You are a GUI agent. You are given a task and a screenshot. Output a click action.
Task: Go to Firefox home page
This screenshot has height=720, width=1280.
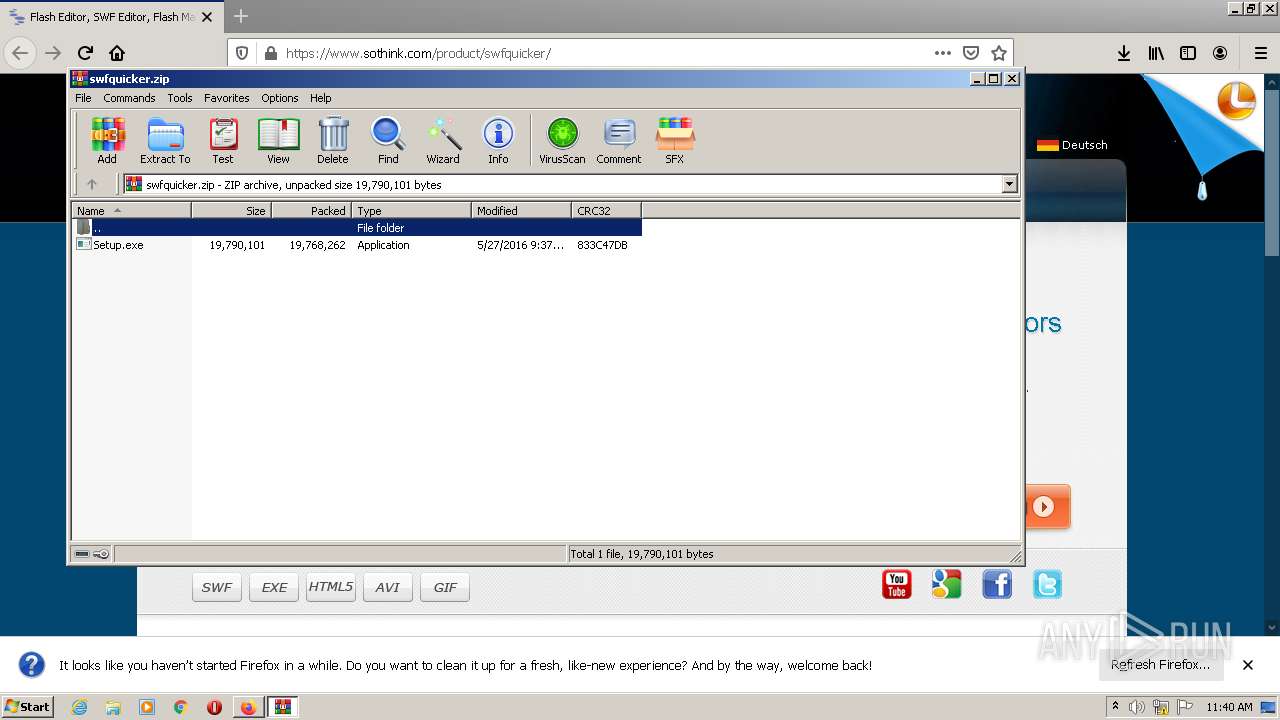point(117,53)
